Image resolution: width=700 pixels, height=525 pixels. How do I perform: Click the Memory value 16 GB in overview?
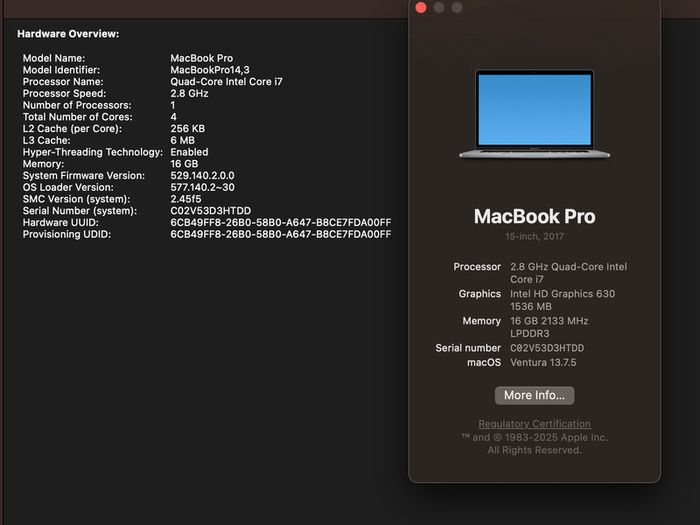coord(184,164)
